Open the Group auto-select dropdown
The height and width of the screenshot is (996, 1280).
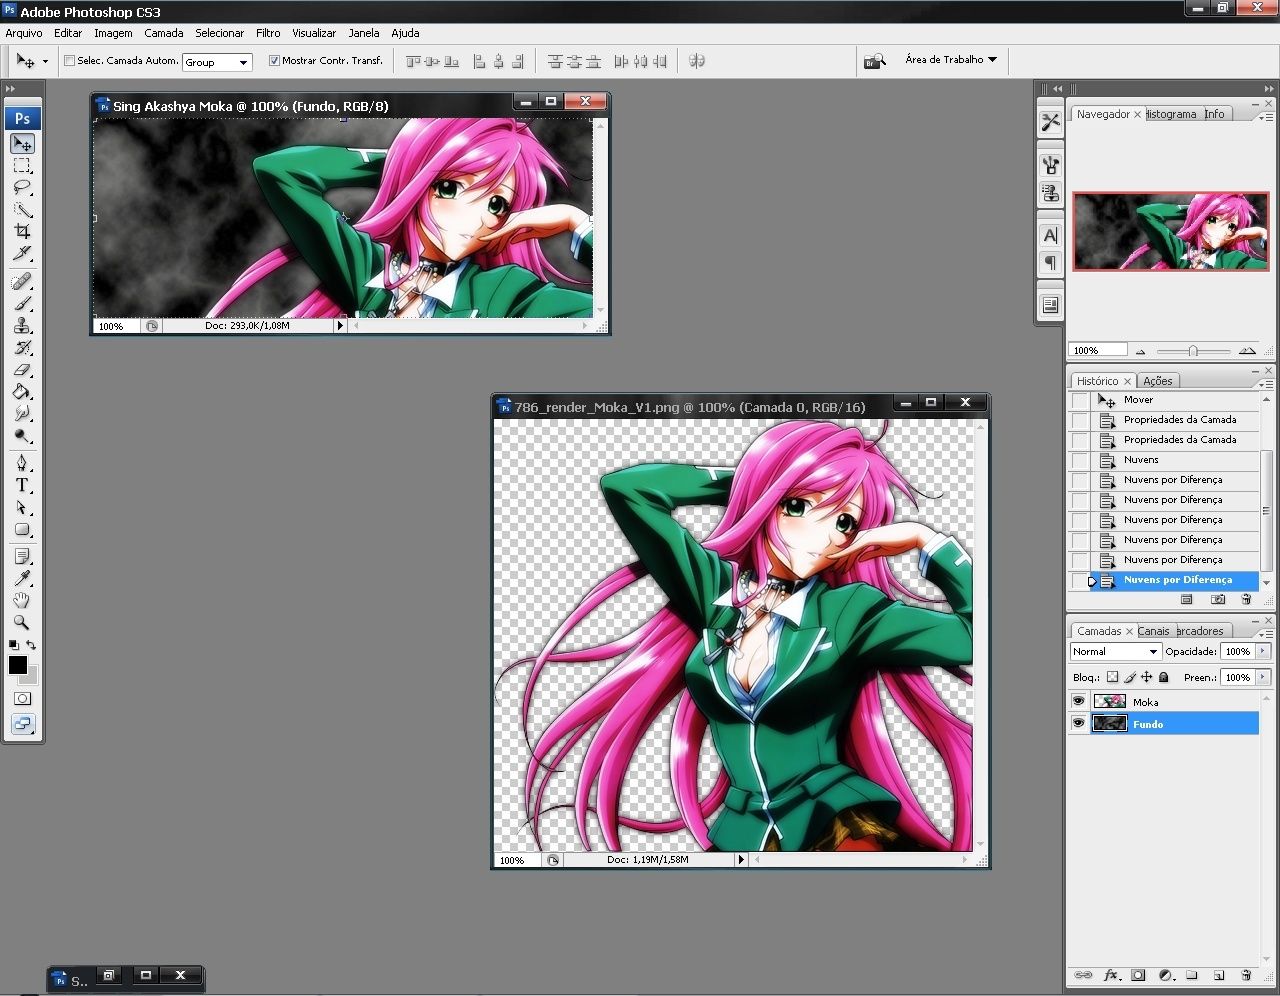pos(243,62)
